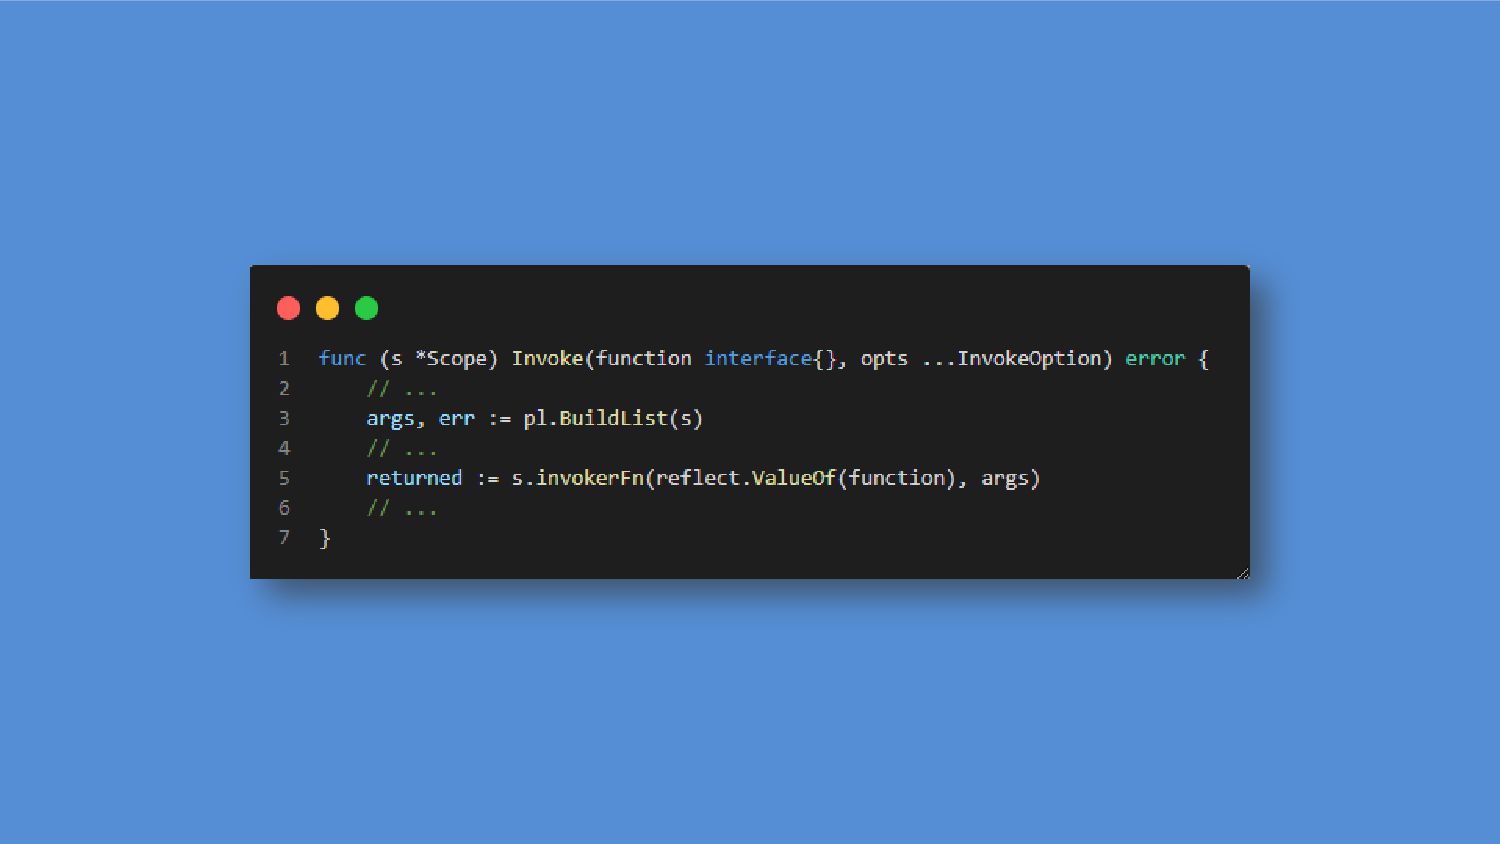Viewport: 1500px width, 844px height.
Task: Click the interface keyword
Action: coord(758,358)
